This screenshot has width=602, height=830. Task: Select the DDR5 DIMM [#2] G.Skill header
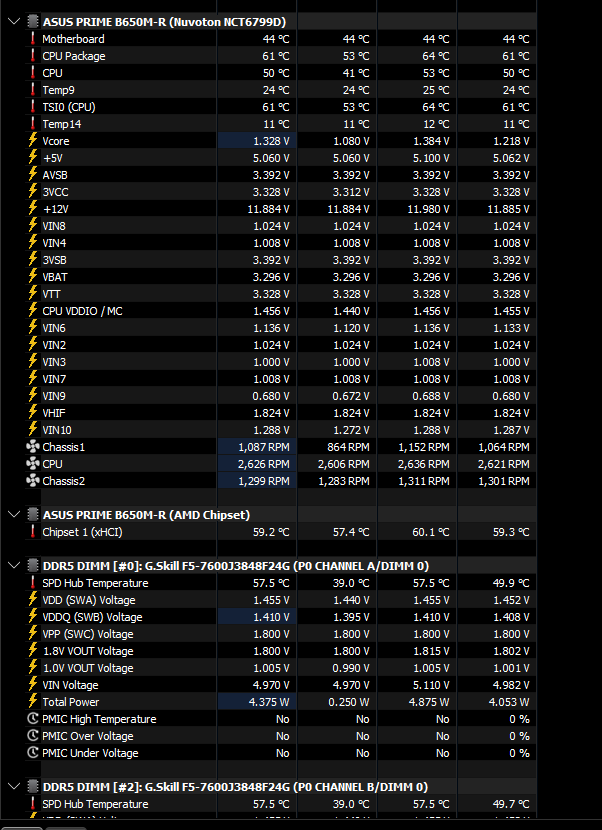click(236, 787)
